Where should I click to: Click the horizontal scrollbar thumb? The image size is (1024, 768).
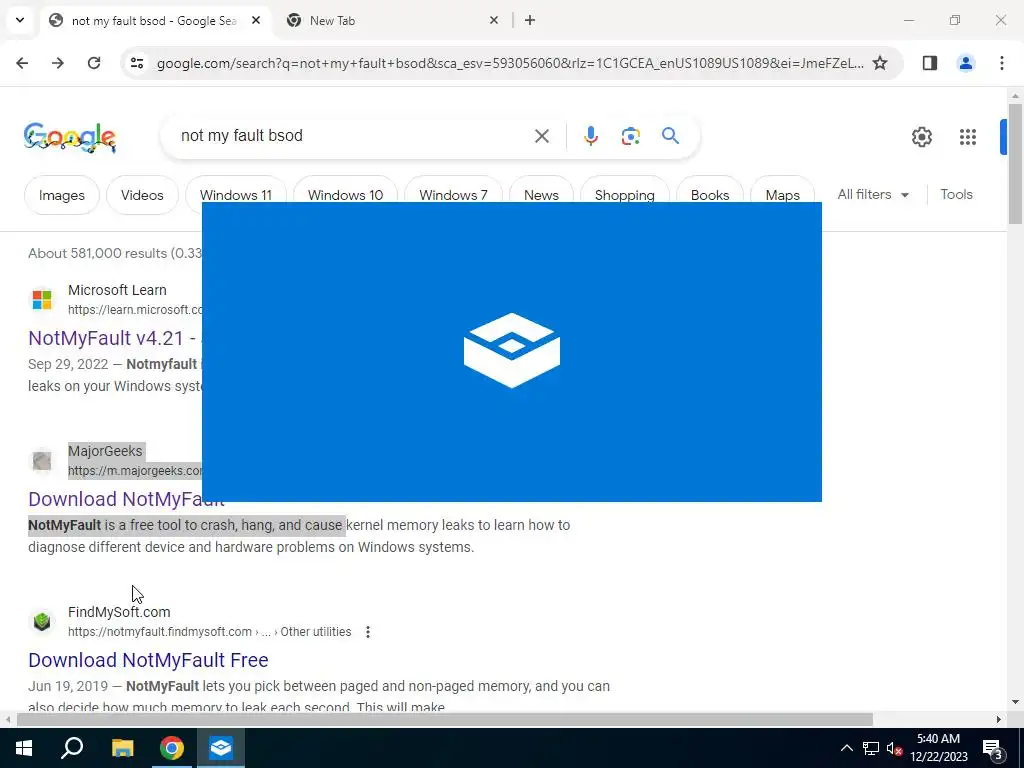445,720
